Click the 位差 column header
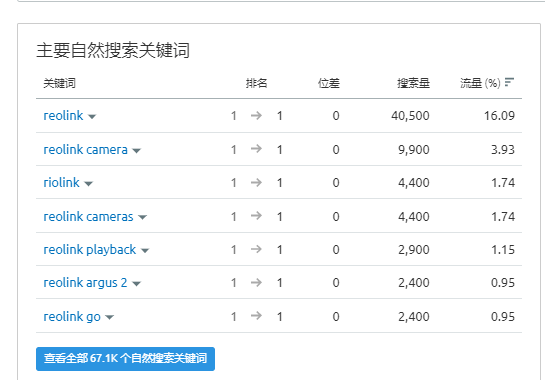 tap(329, 83)
